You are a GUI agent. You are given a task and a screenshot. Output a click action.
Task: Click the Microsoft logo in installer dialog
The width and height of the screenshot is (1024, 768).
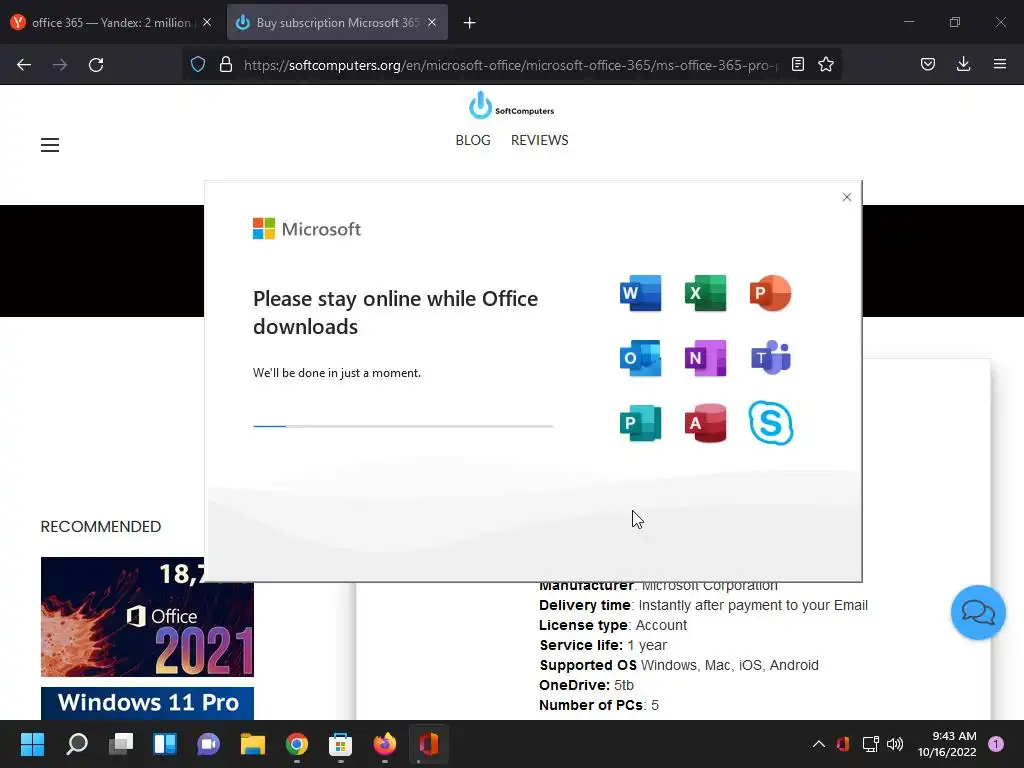click(306, 229)
